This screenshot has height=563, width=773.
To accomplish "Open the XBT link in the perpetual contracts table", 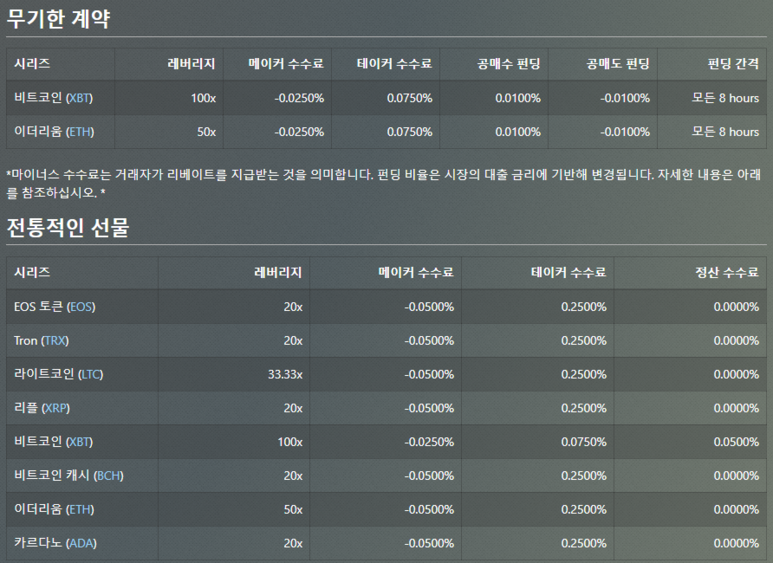I will pyautogui.click(x=79, y=98).
